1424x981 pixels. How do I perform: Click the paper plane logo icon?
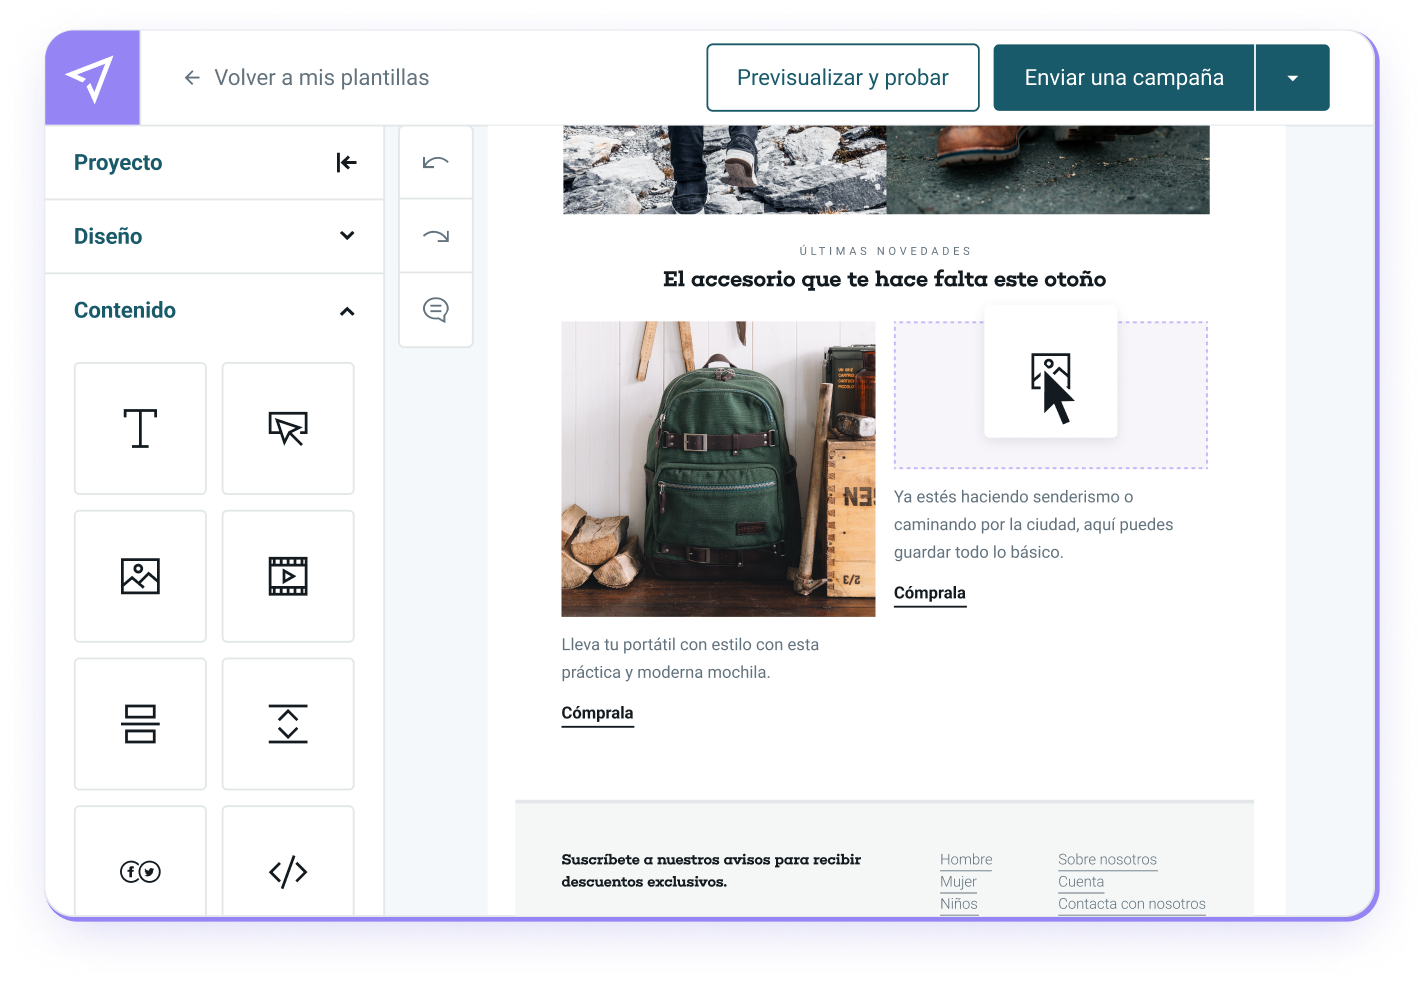coord(90,78)
